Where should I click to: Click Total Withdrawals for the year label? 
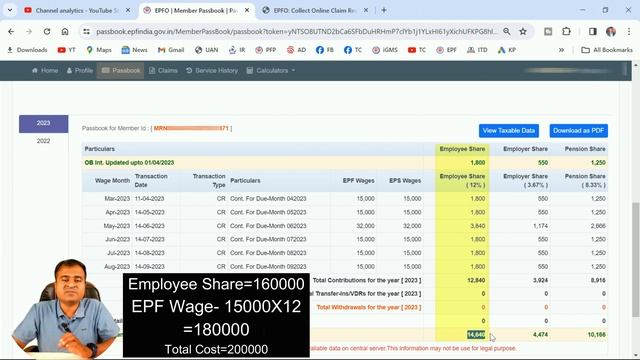(x=369, y=307)
